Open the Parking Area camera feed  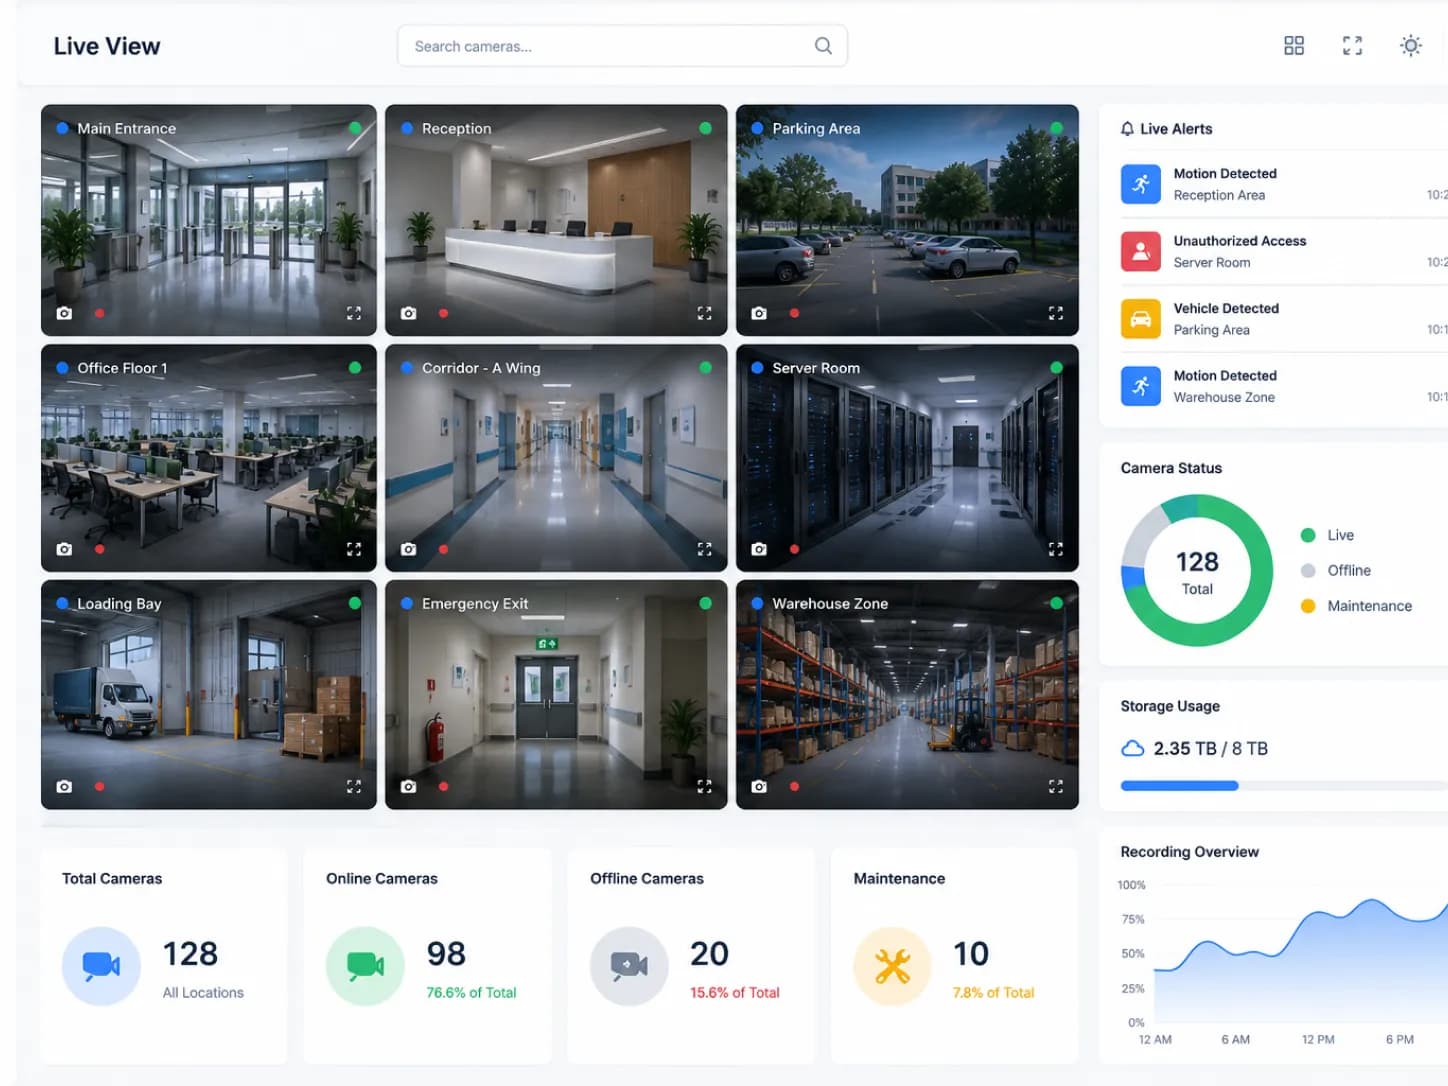click(x=907, y=220)
